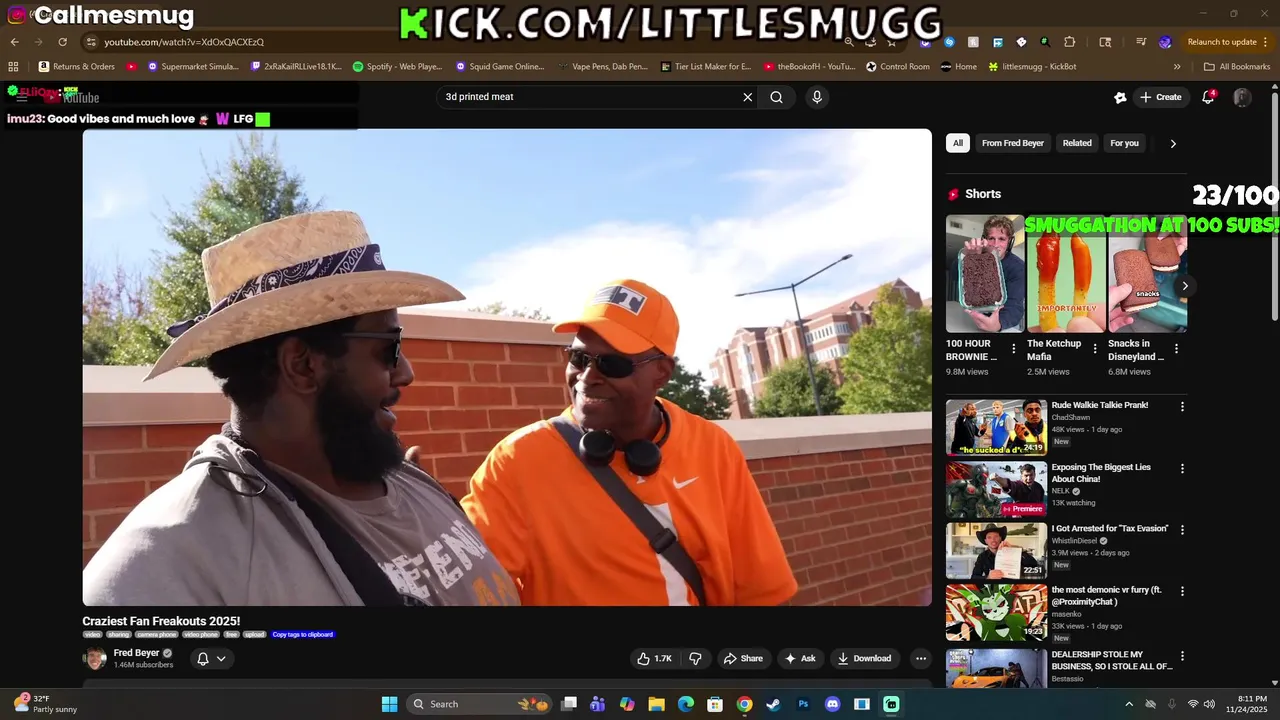Open the 100 HOUR BROWNIE short thumbnail

tap(985, 273)
